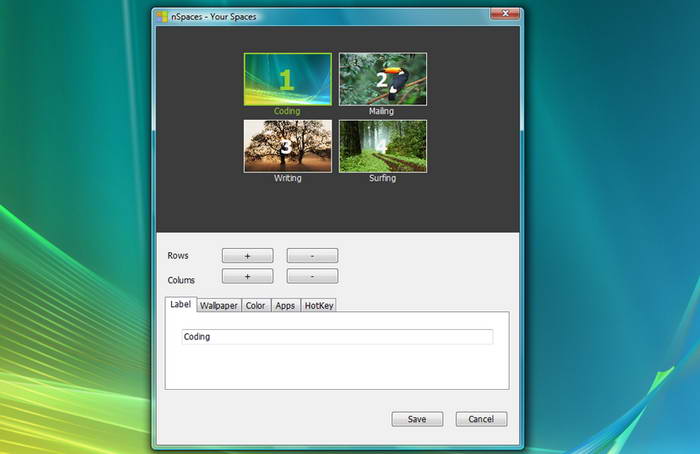Save the space settings

click(x=417, y=419)
